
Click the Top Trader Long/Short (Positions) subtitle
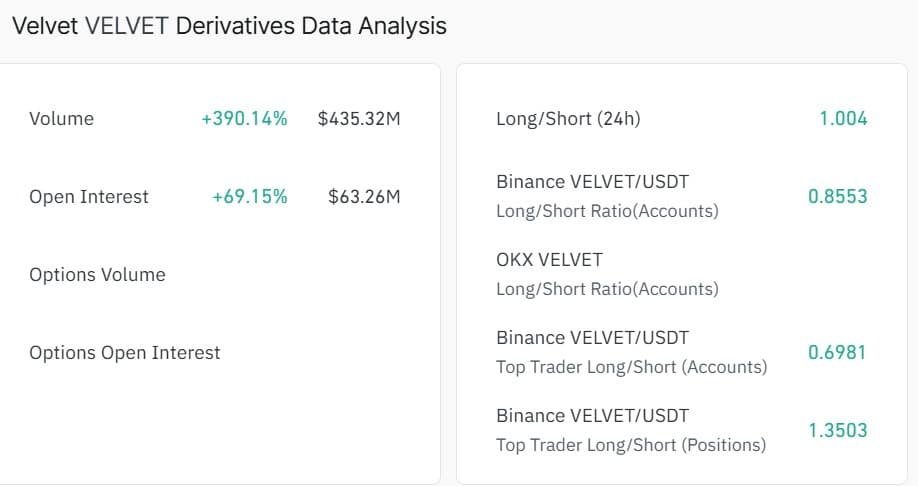[631, 445]
